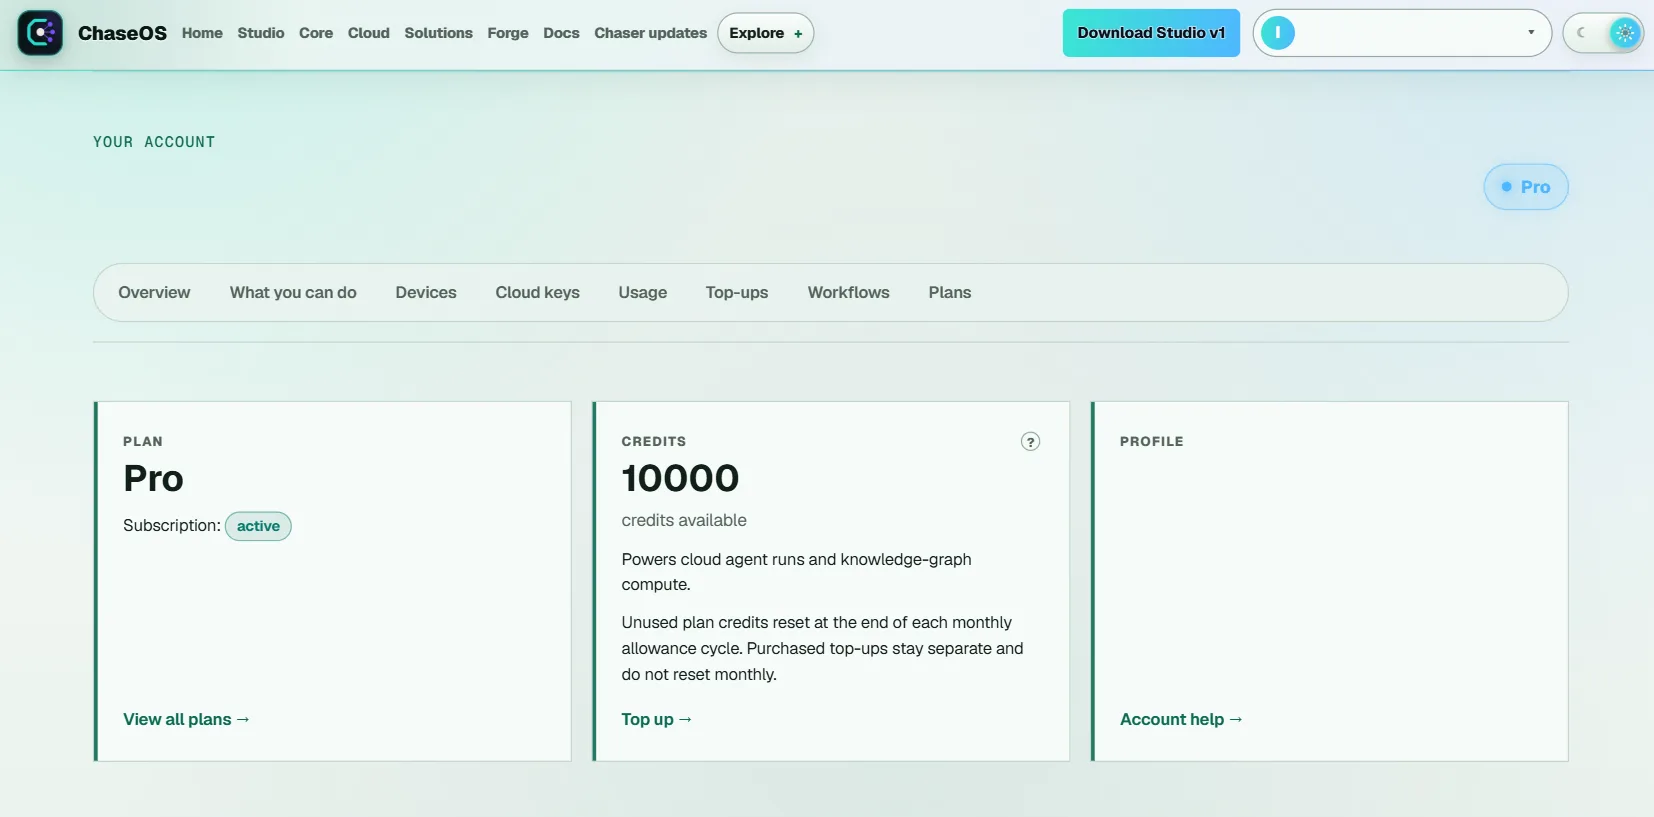Click the PROFILE card label

click(x=1151, y=442)
